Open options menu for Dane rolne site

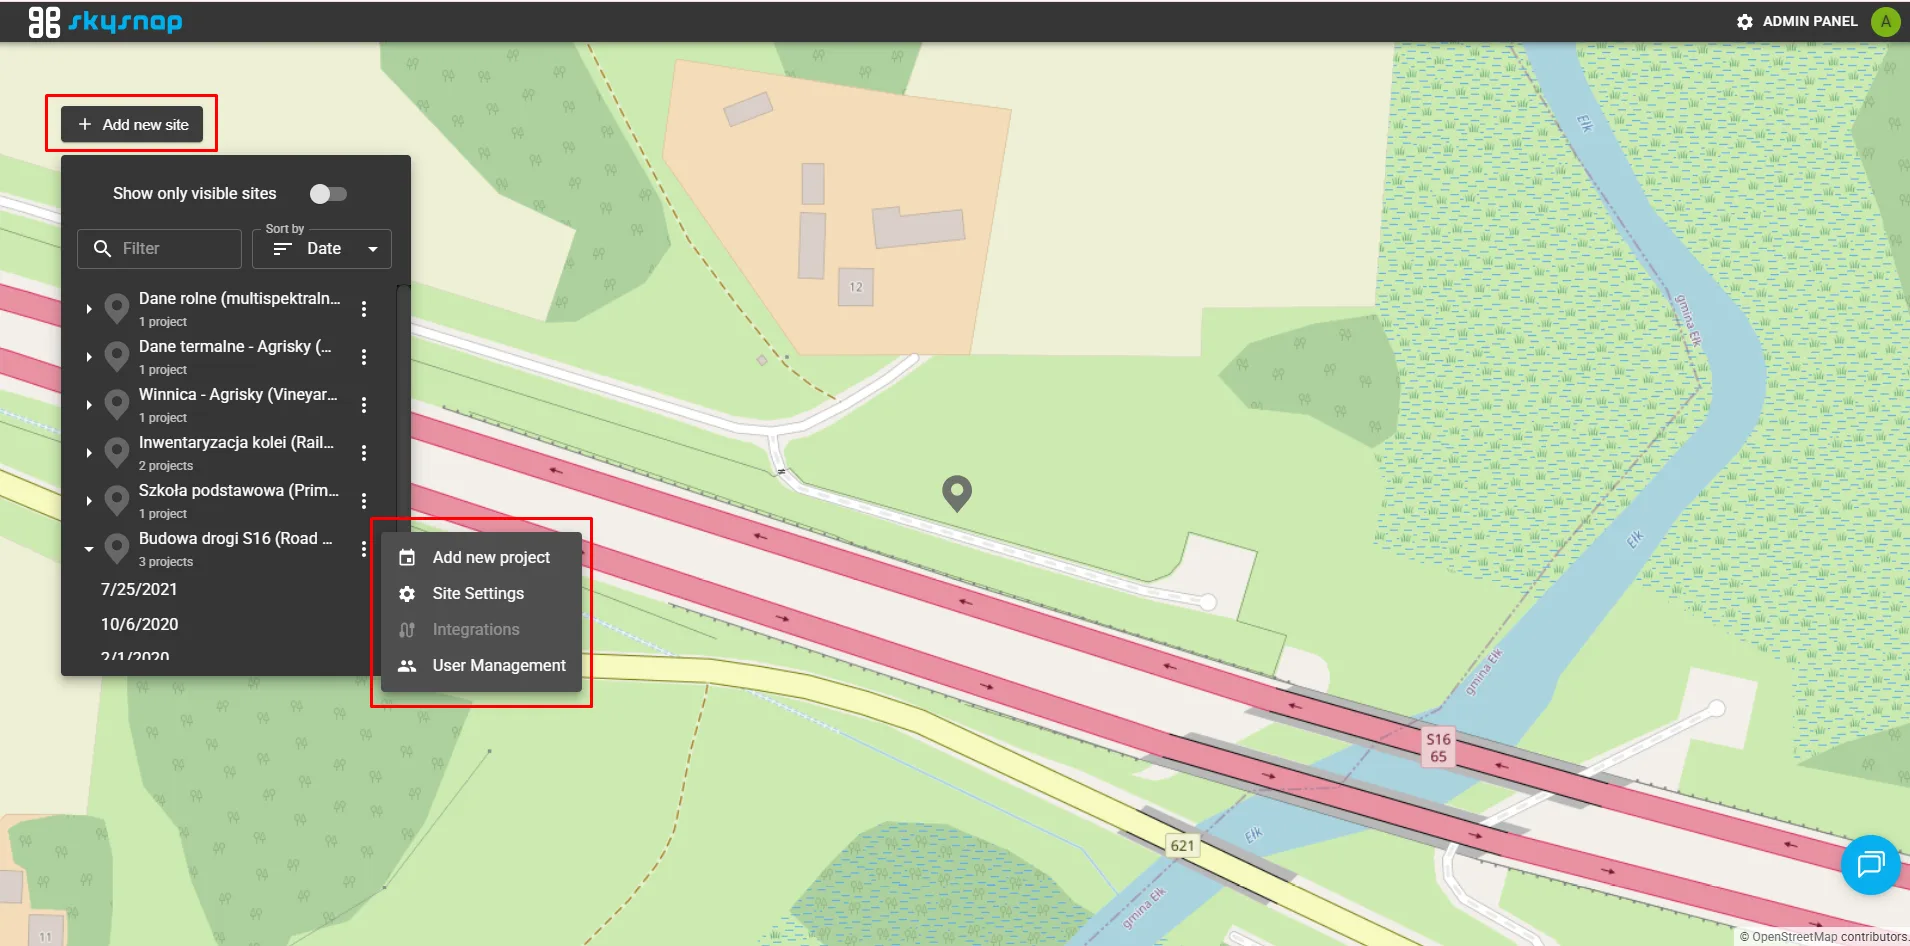click(x=364, y=309)
